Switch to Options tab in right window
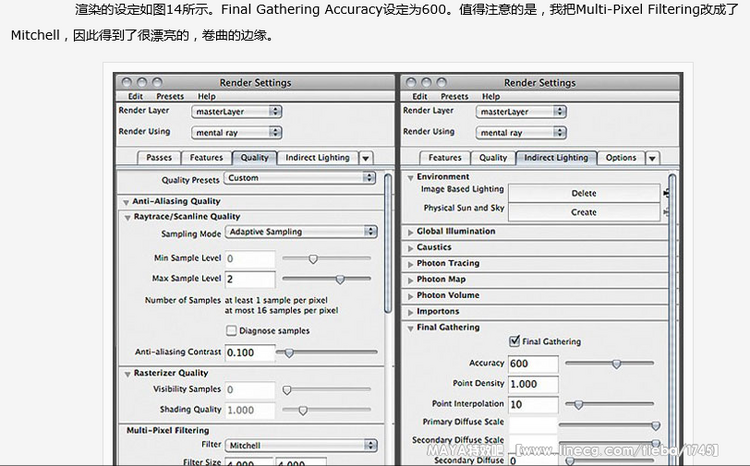Viewport: 750px width, 466px height. [621, 157]
